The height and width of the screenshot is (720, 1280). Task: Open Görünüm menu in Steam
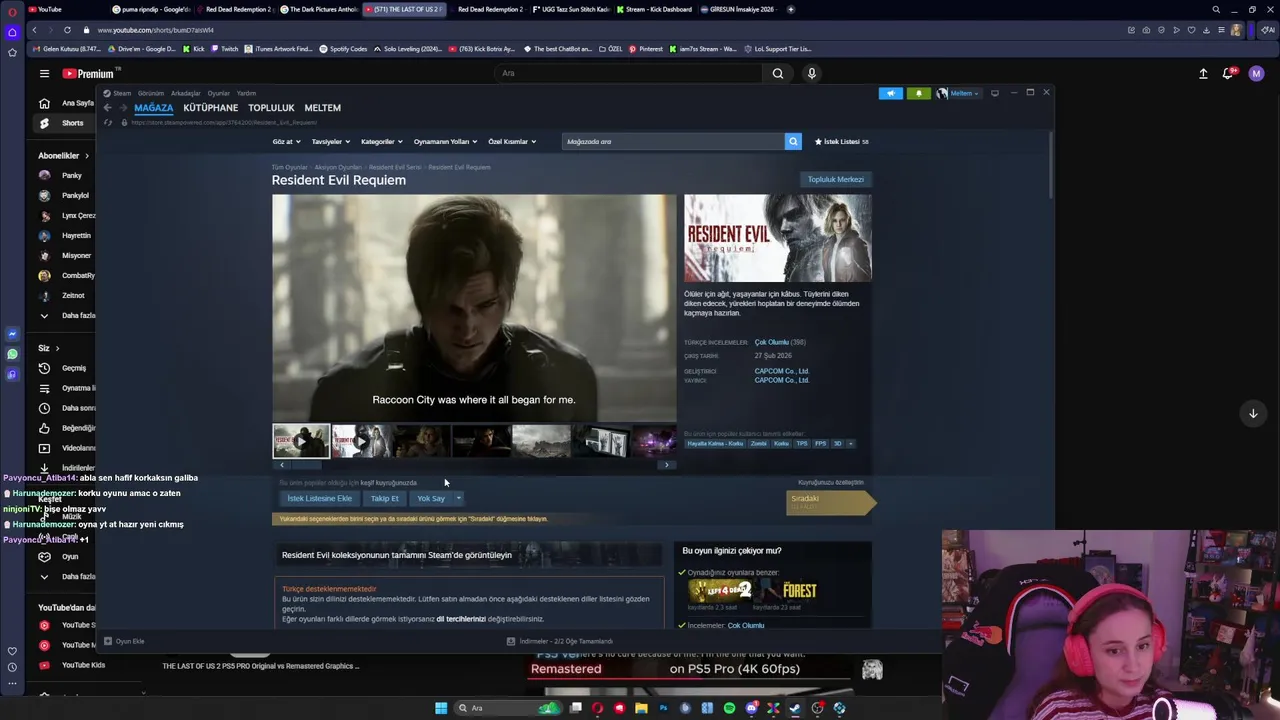point(151,93)
